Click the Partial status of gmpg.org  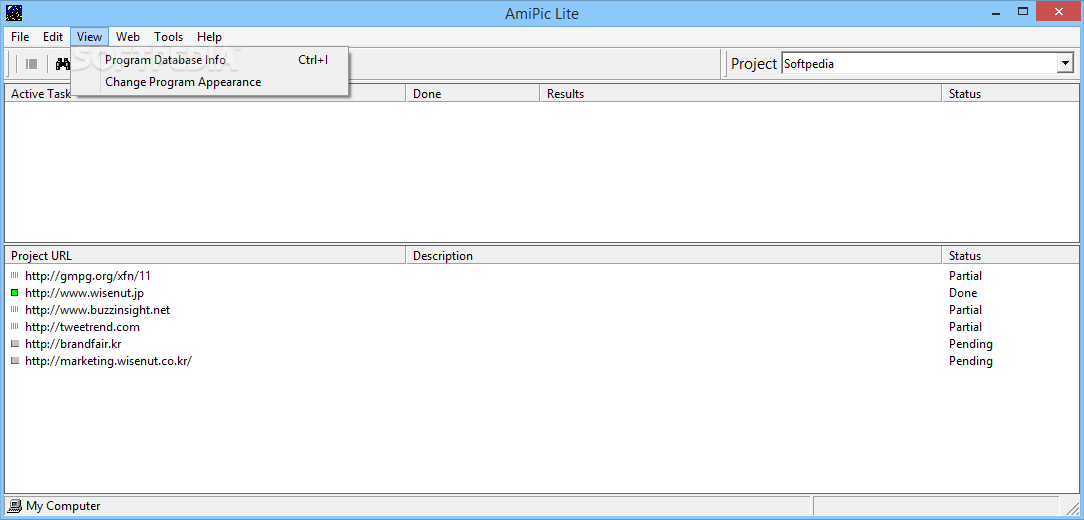(965, 276)
